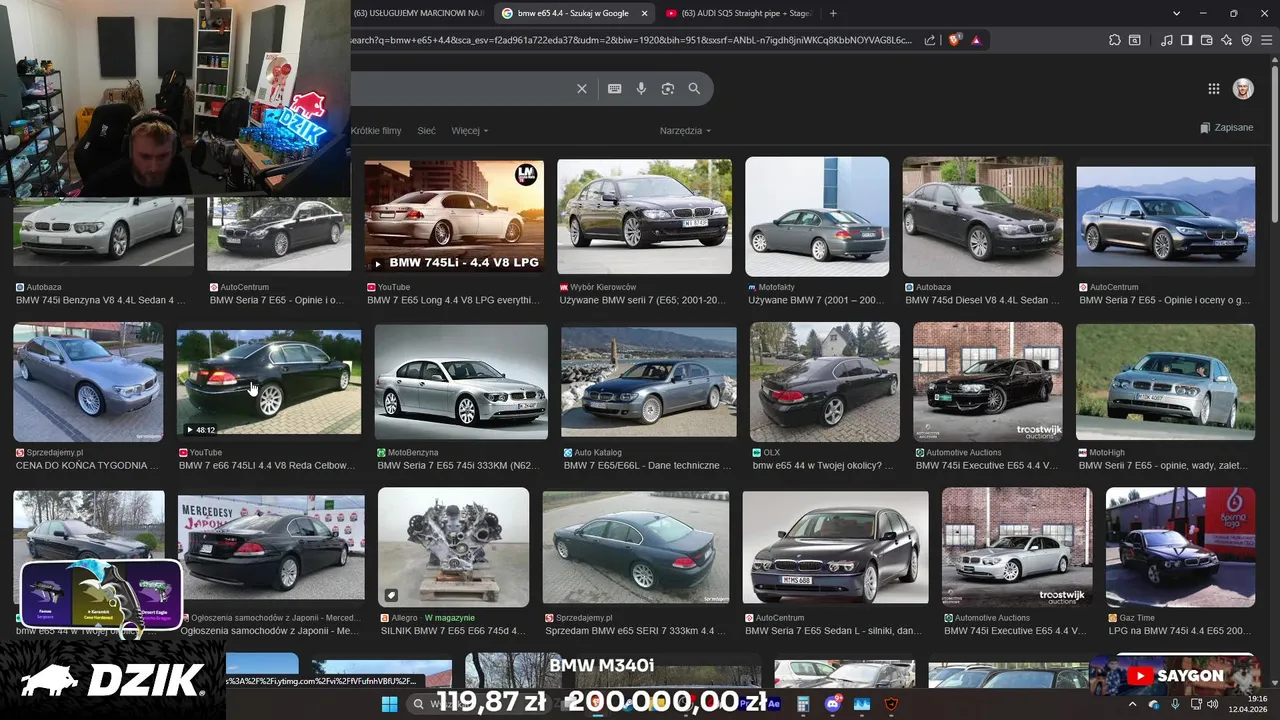Open the tab search dropdown arrow
The image size is (1280, 720).
(1176, 13)
